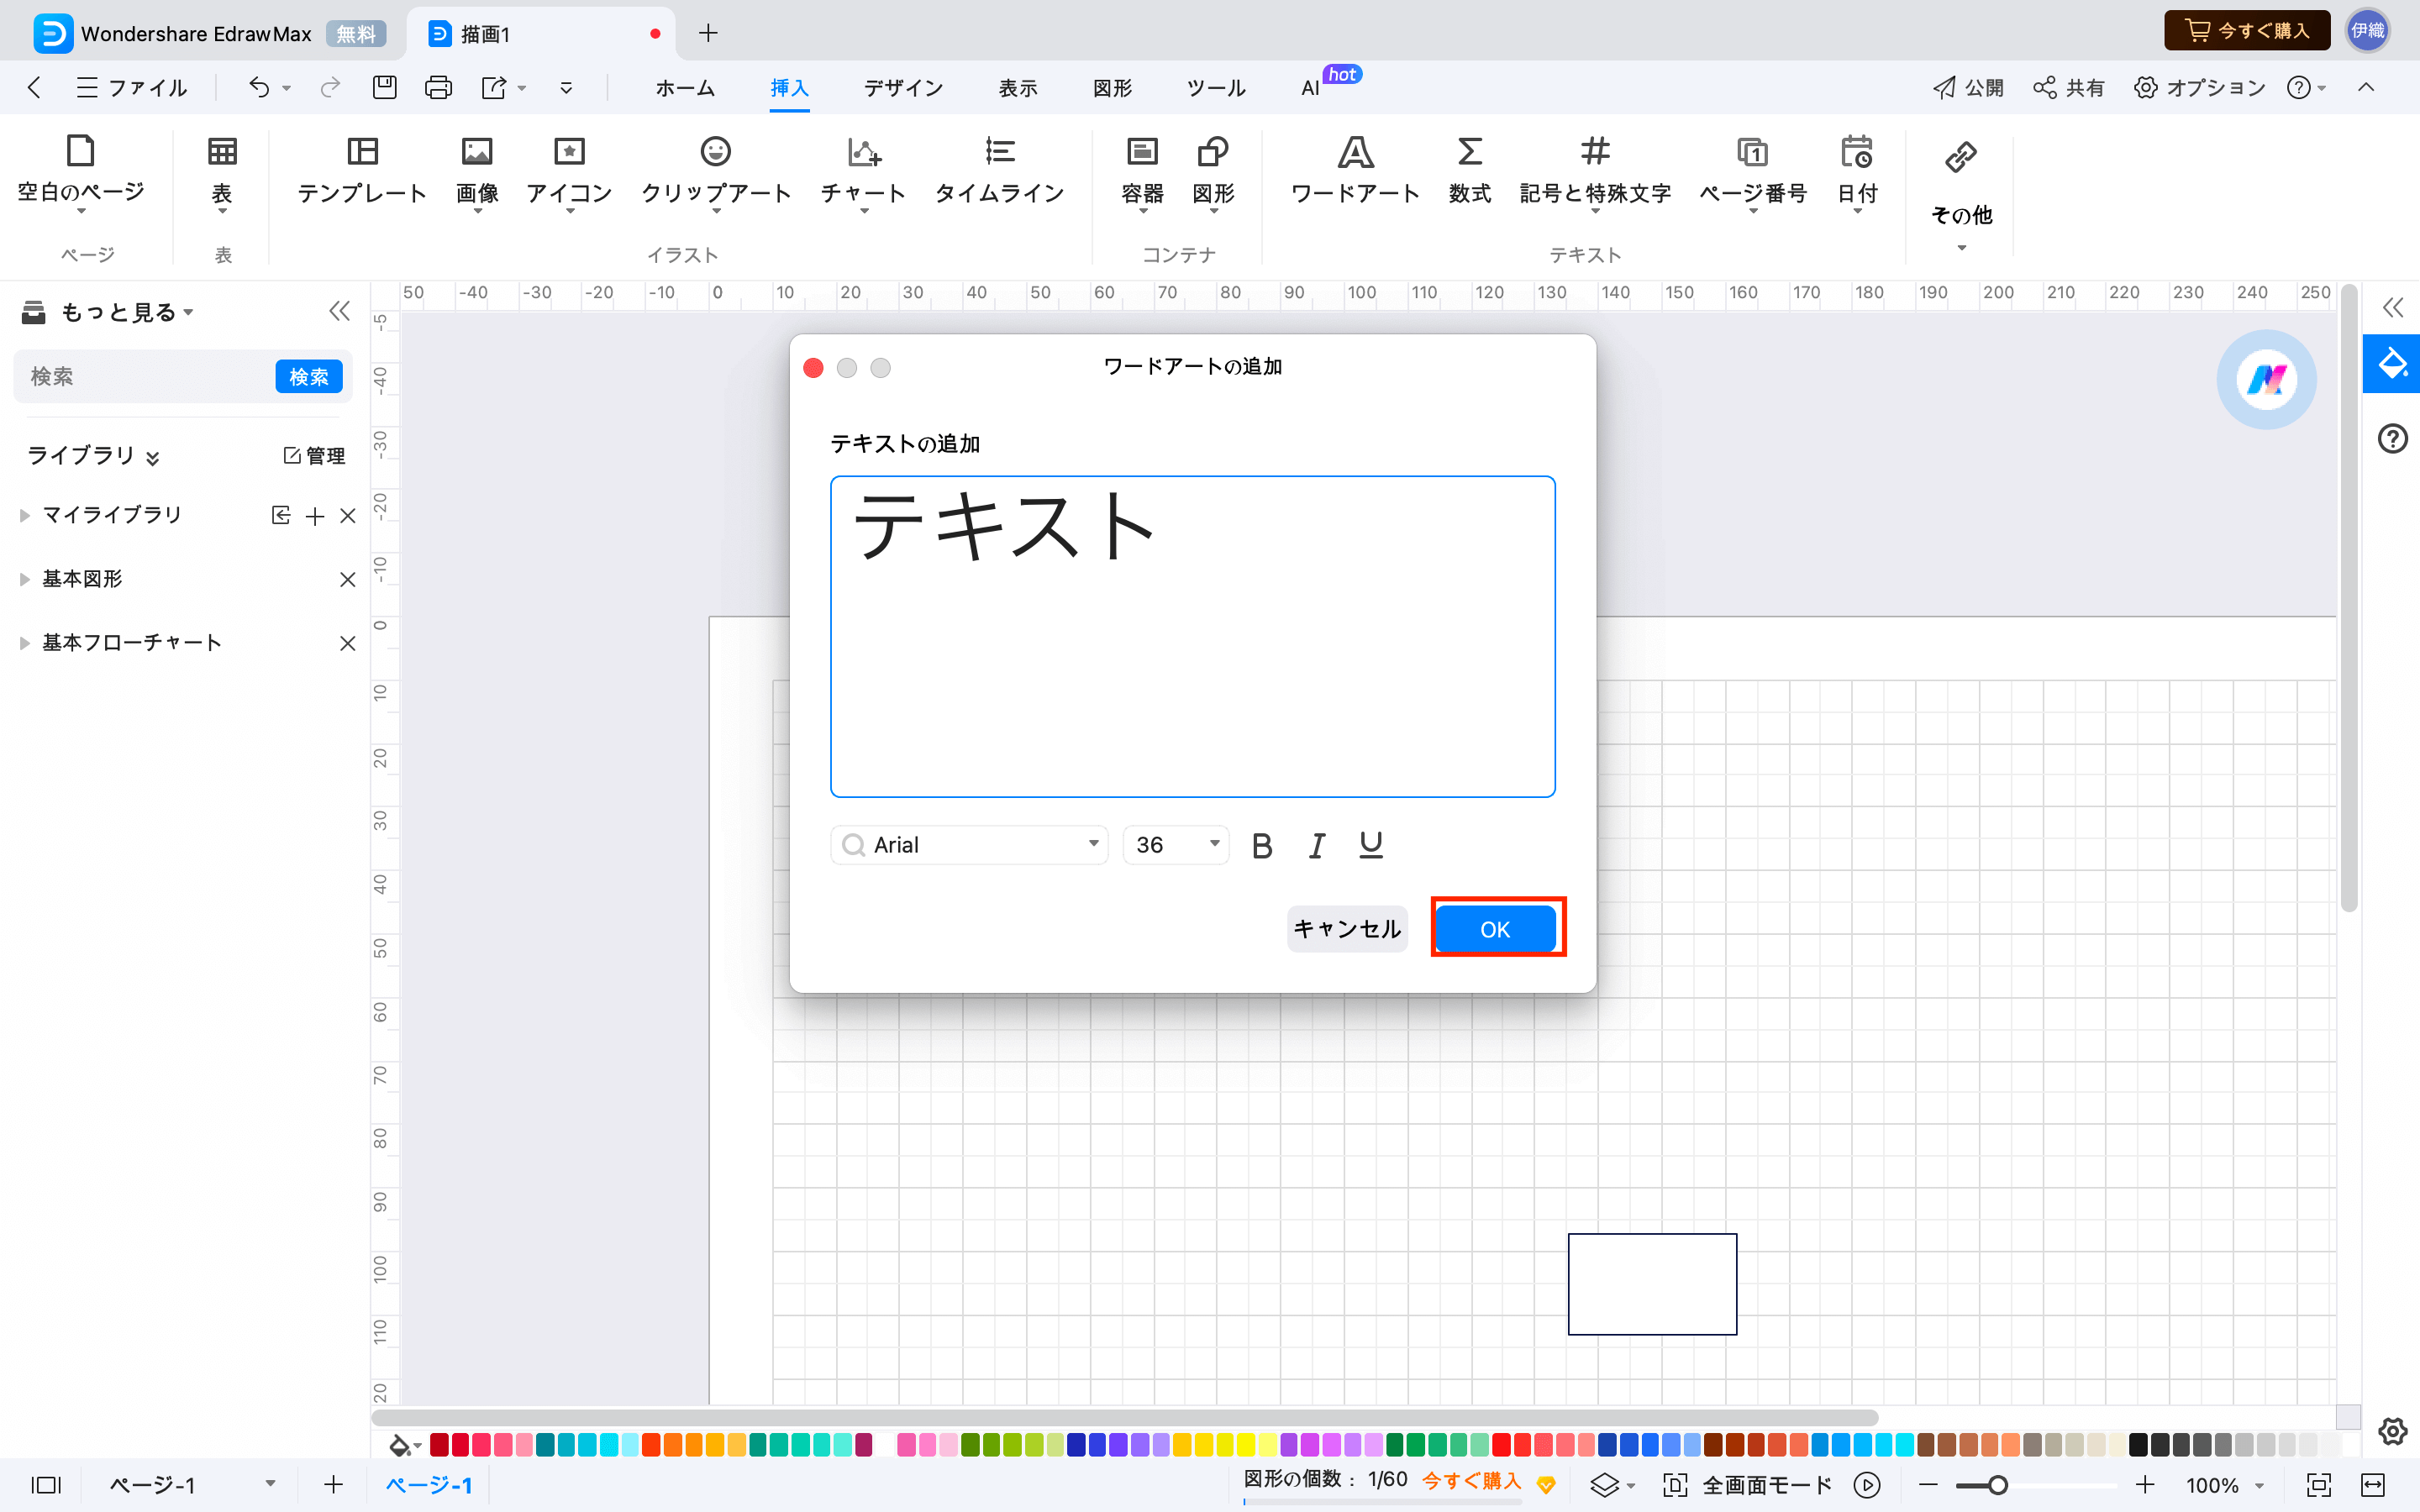Image resolution: width=2420 pixels, height=1512 pixels.
Task: Open the テンプレート gallery
Action: pos(362,171)
